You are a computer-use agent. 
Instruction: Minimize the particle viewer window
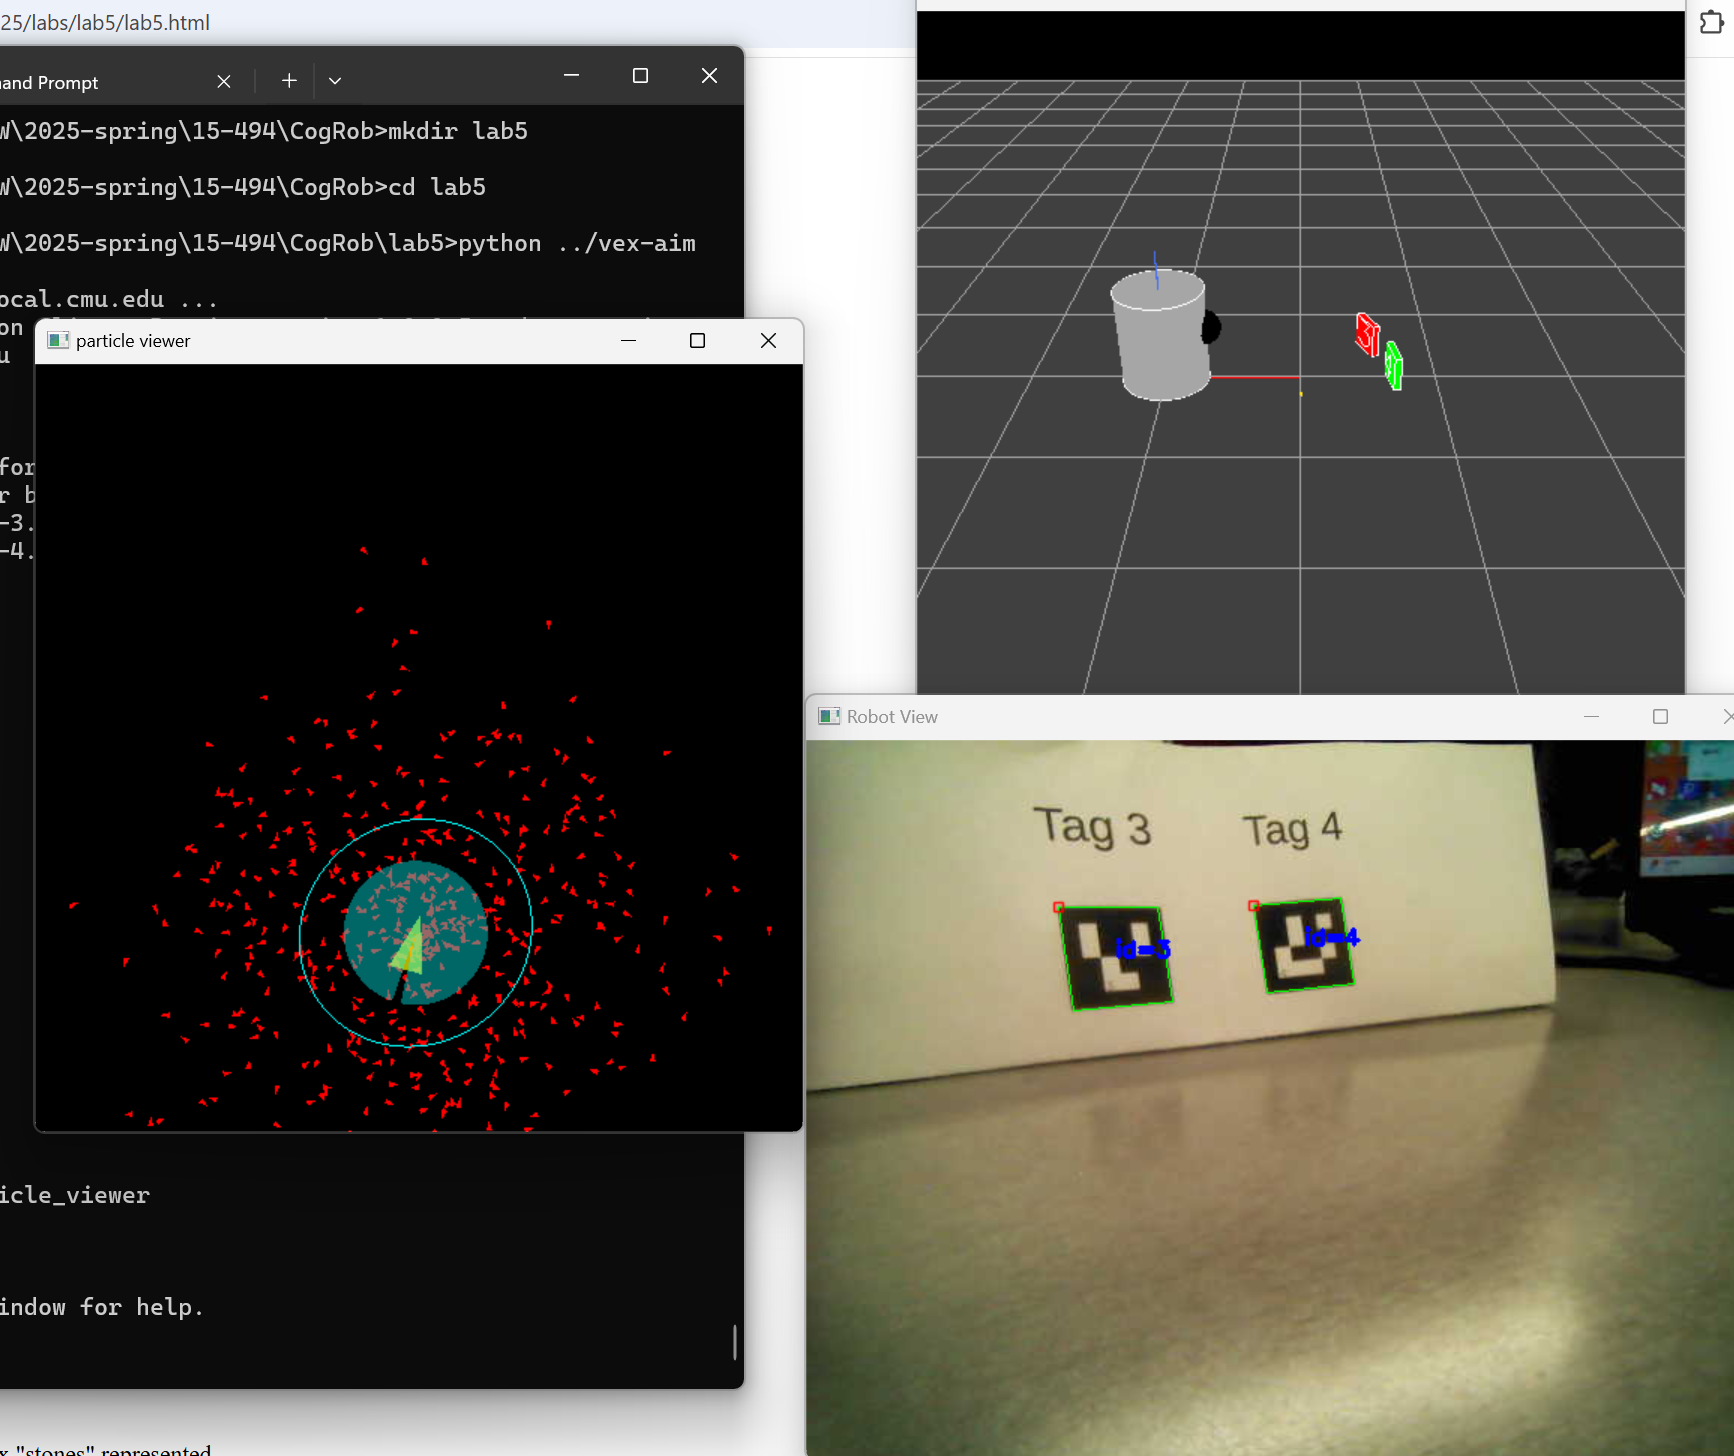click(x=628, y=341)
